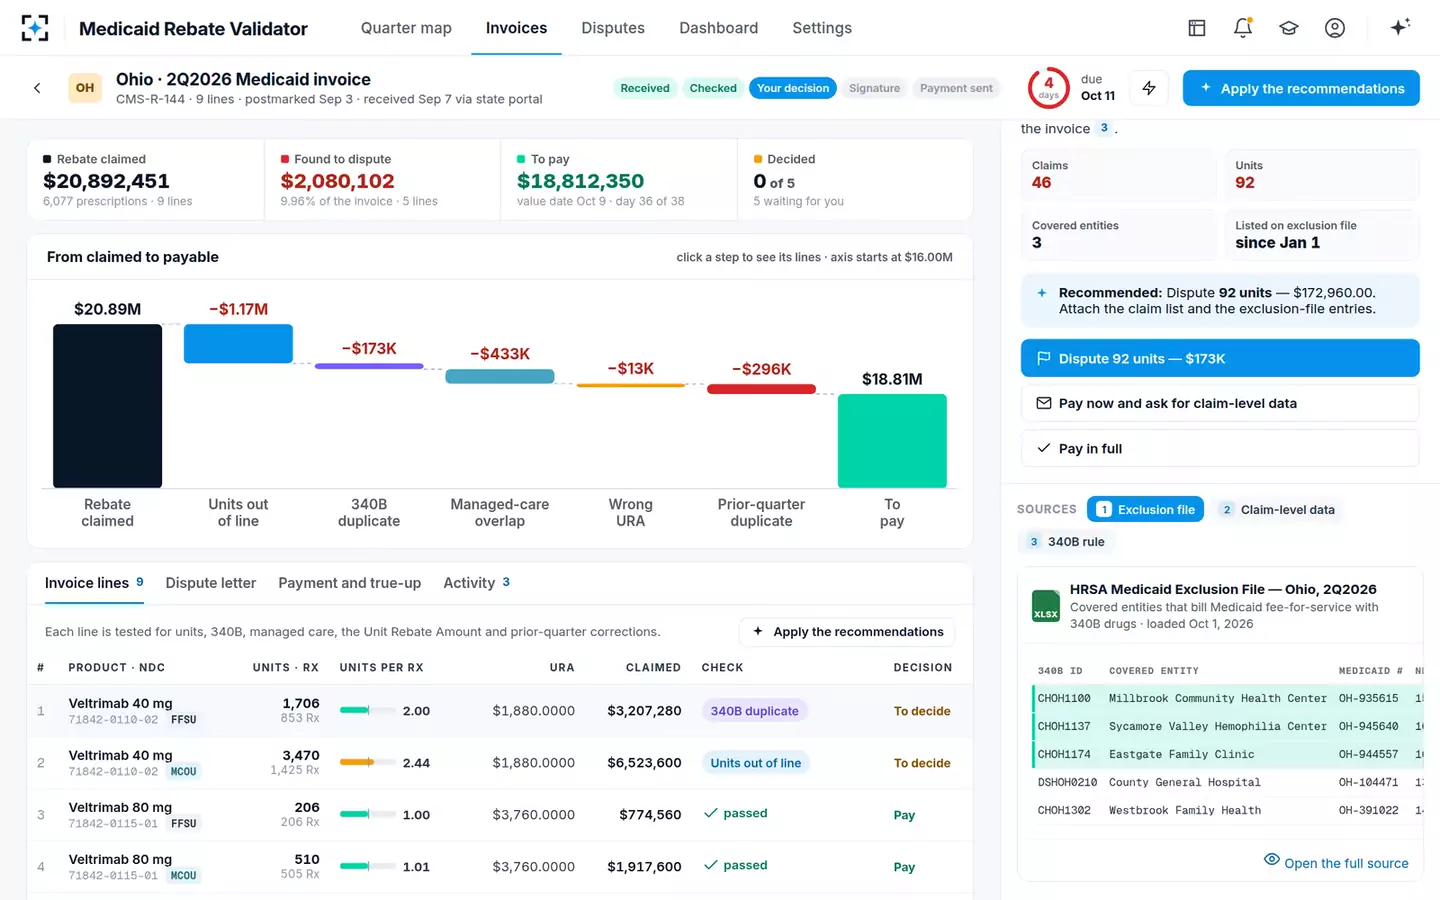Click the Medicaid Rebate Validator logo icon

click(35, 28)
